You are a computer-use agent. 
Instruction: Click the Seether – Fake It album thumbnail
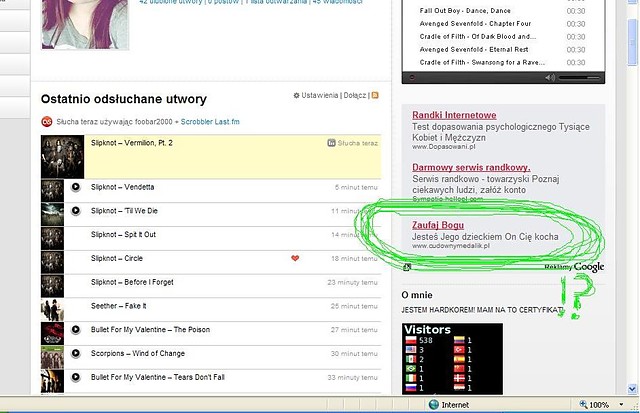coord(52,310)
